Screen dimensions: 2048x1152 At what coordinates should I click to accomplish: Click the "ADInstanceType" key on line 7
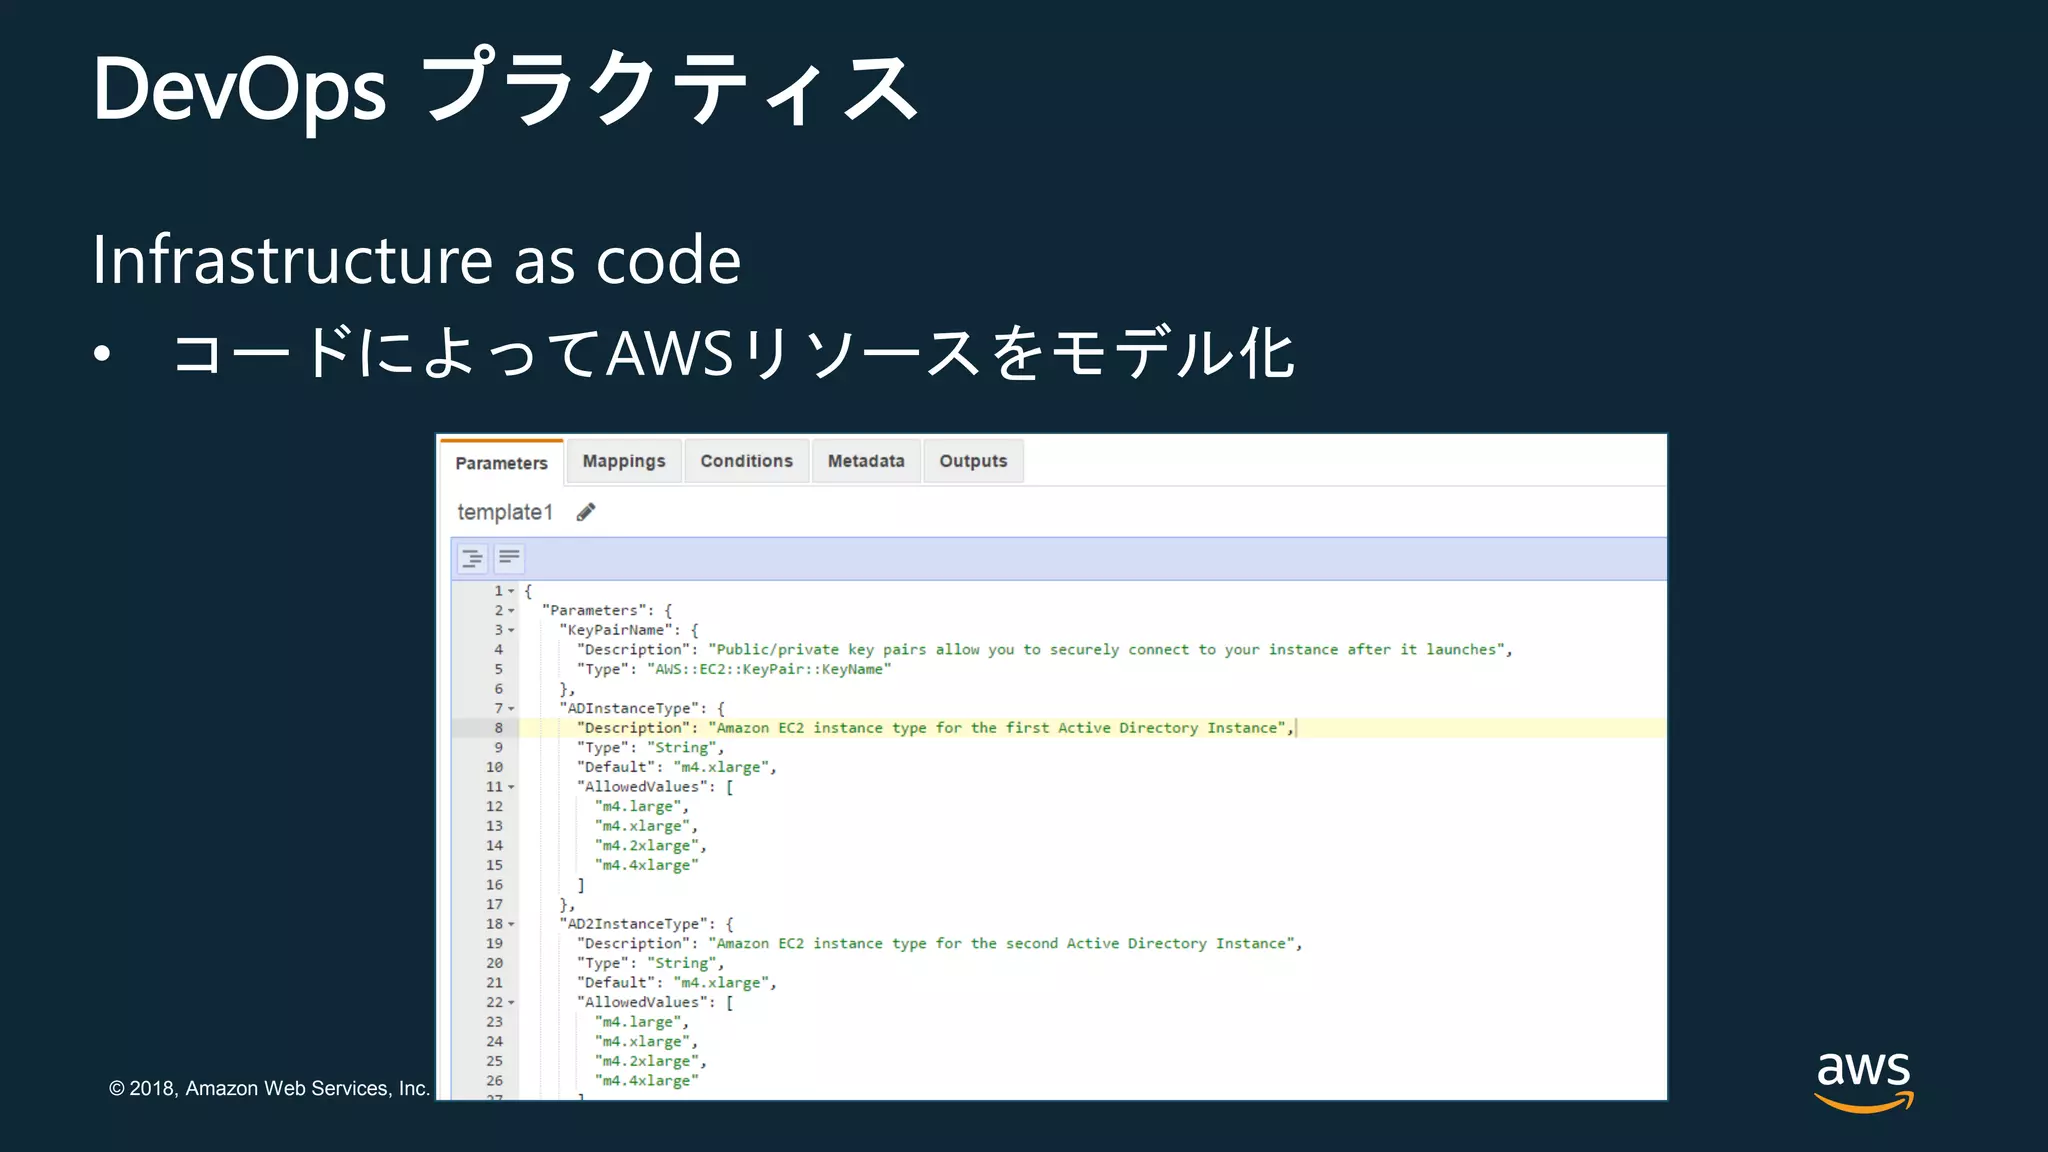(633, 709)
